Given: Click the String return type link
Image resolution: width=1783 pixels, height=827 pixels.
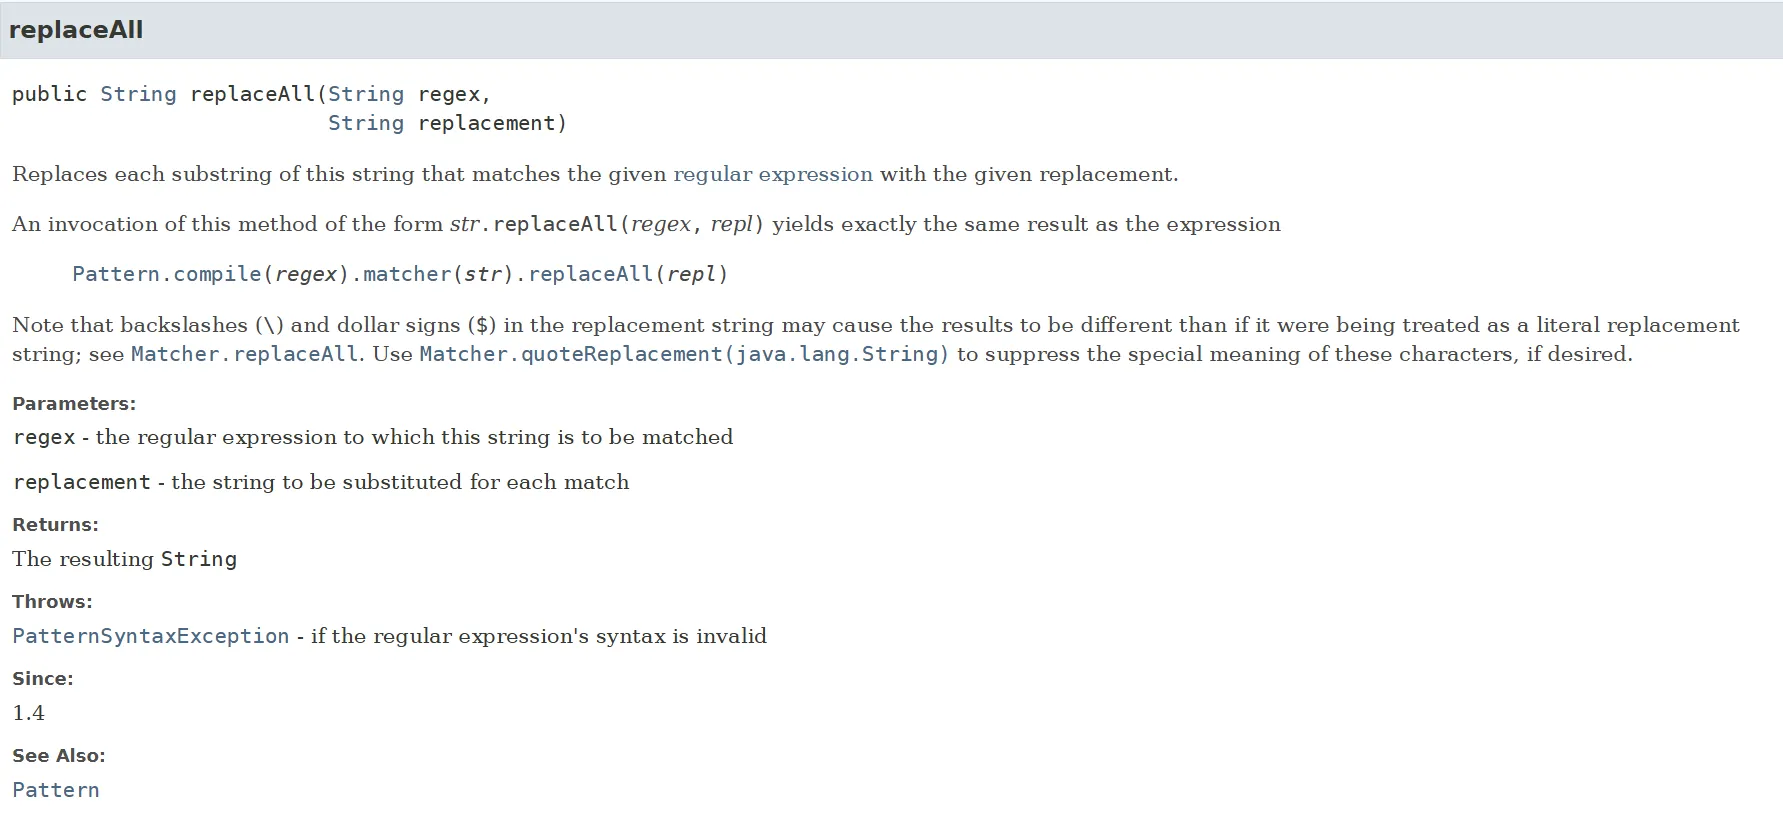Looking at the screenshot, I should (138, 94).
